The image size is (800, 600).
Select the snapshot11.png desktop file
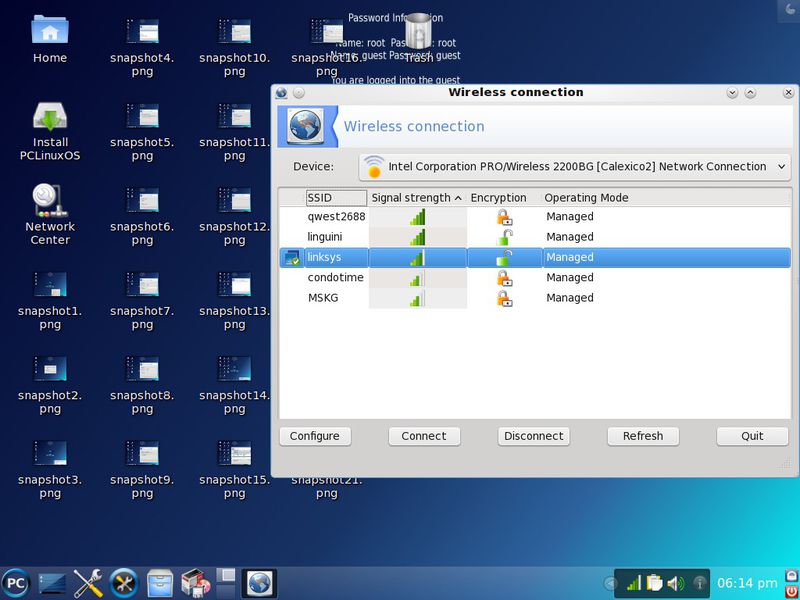point(235,132)
